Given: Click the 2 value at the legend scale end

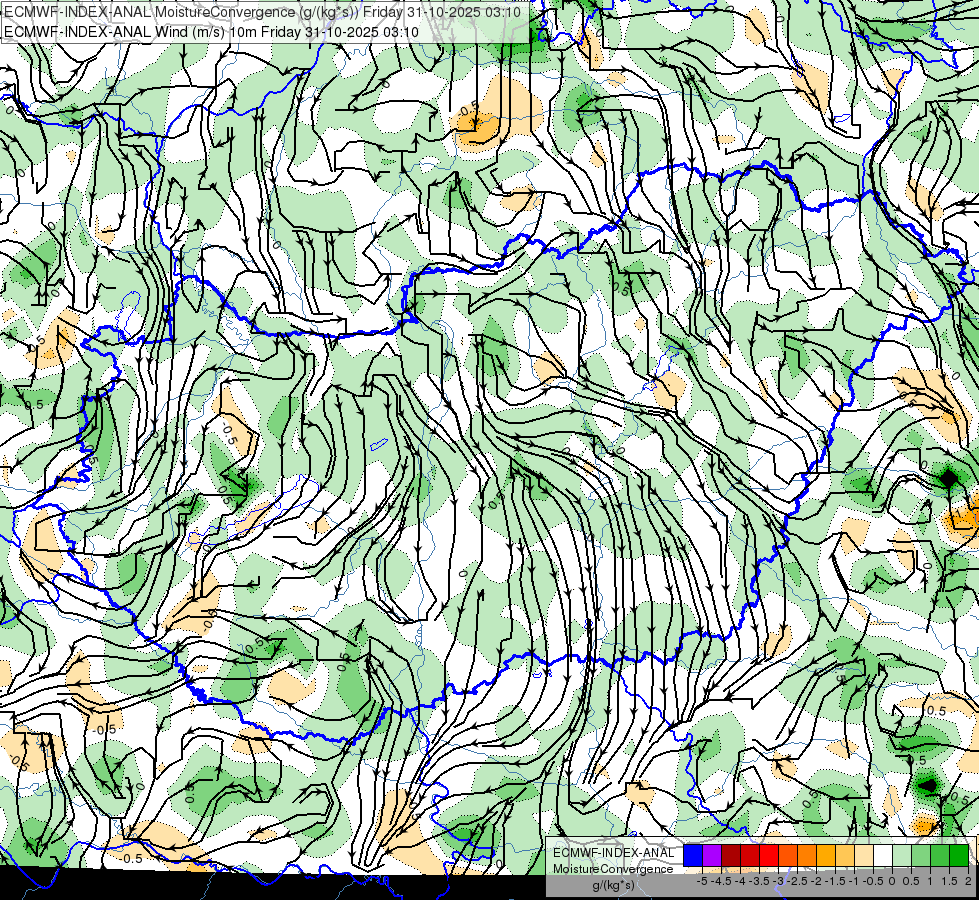Looking at the screenshot, I should [x=968, y=881].
